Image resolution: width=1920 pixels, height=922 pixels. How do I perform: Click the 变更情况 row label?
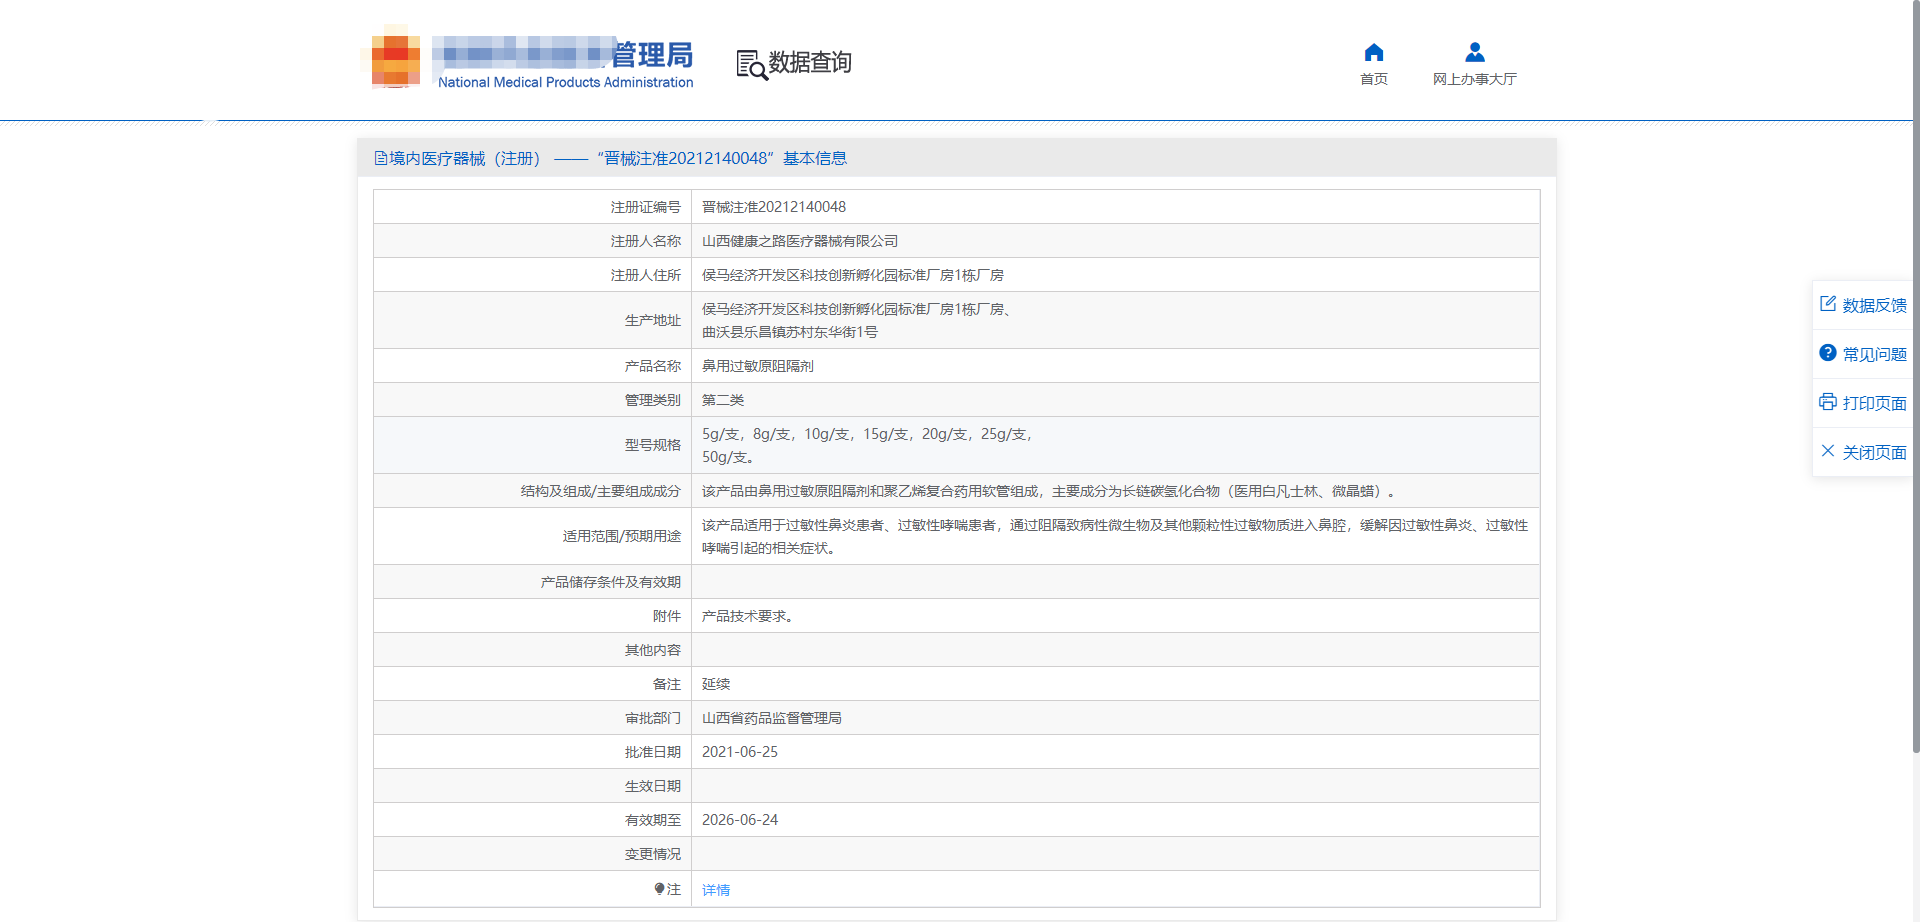click(x=653, y=854)
